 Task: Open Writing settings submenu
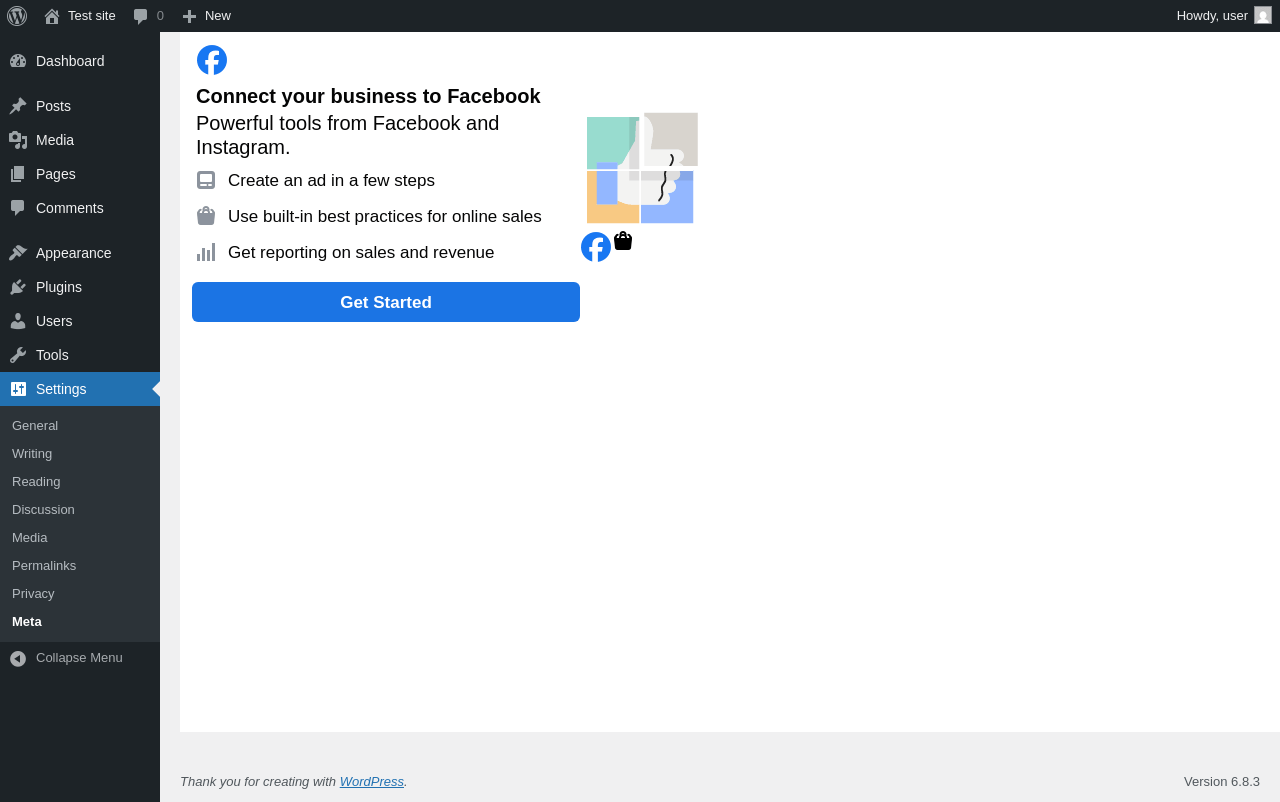pos(80,453)
